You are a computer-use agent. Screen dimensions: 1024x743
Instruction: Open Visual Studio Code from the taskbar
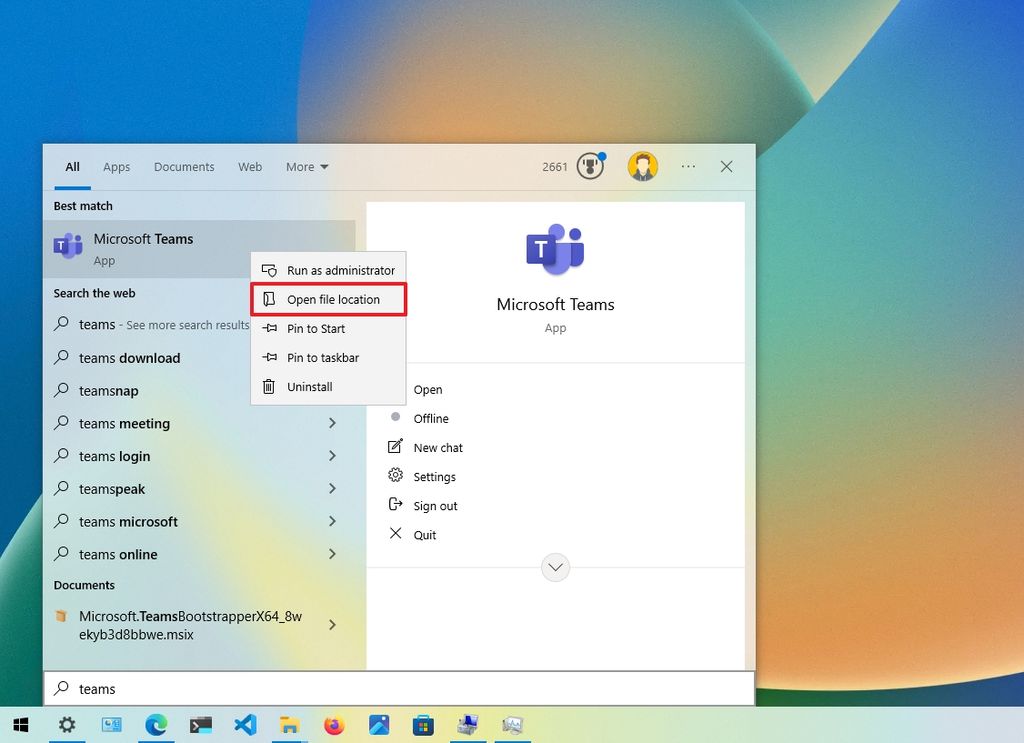(245, 725)
